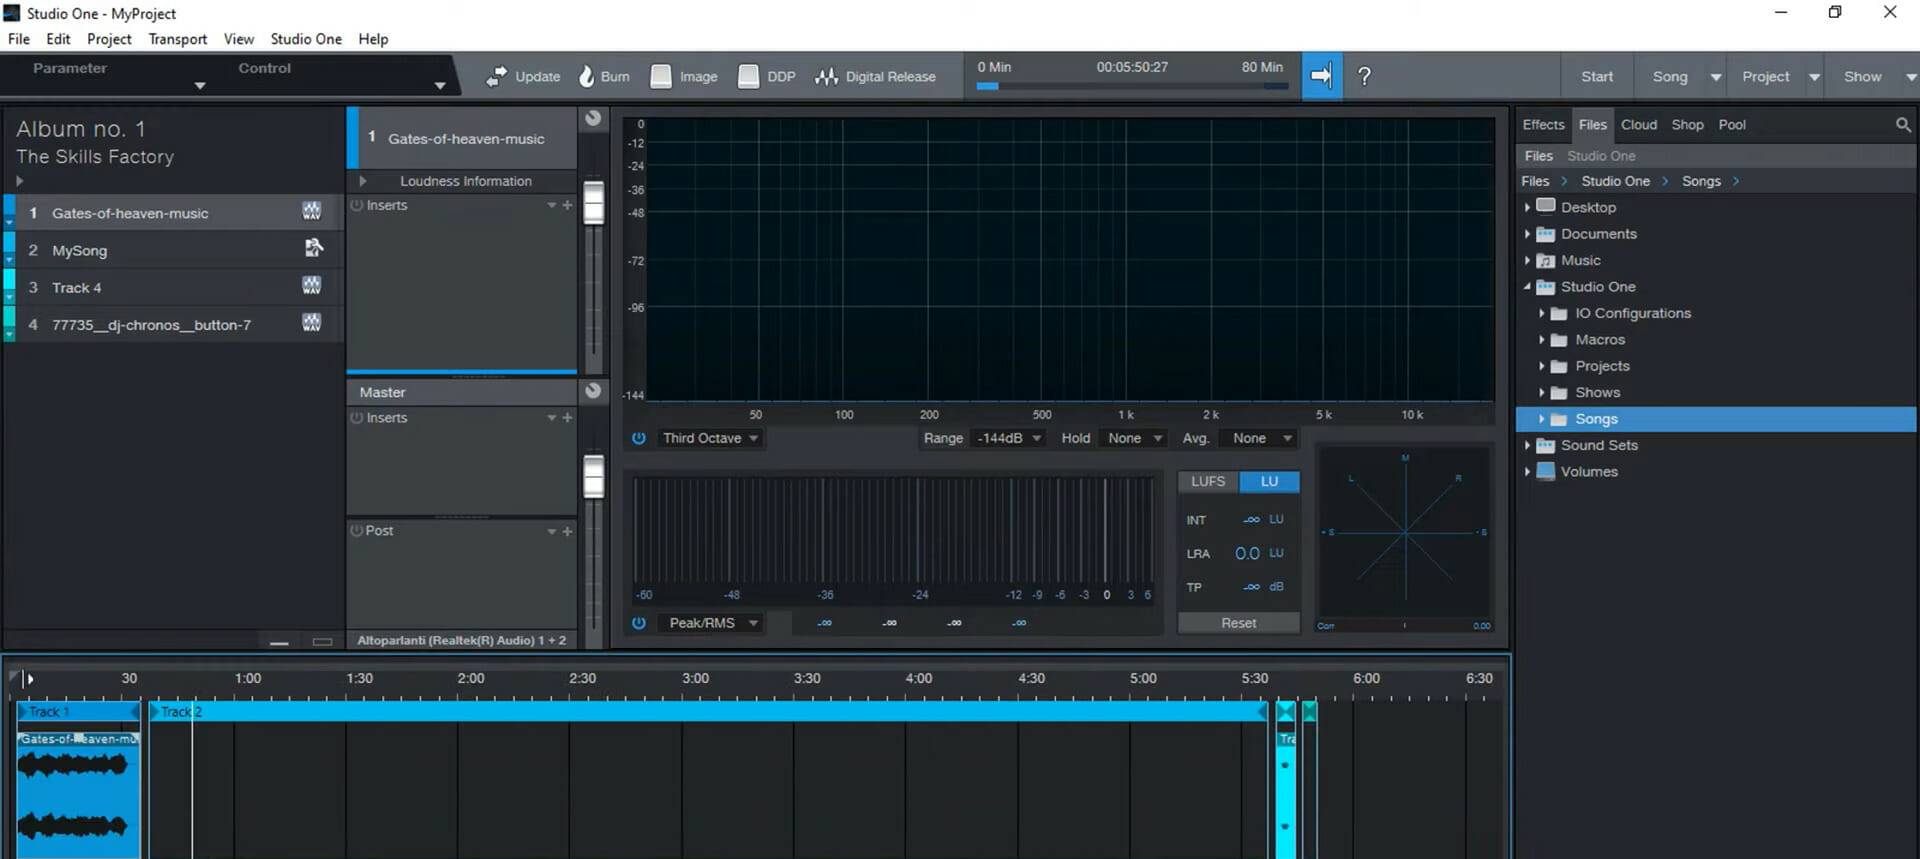Click the Update icon in toolbar
Screen dimensions: 1920x859
point(496,77)
